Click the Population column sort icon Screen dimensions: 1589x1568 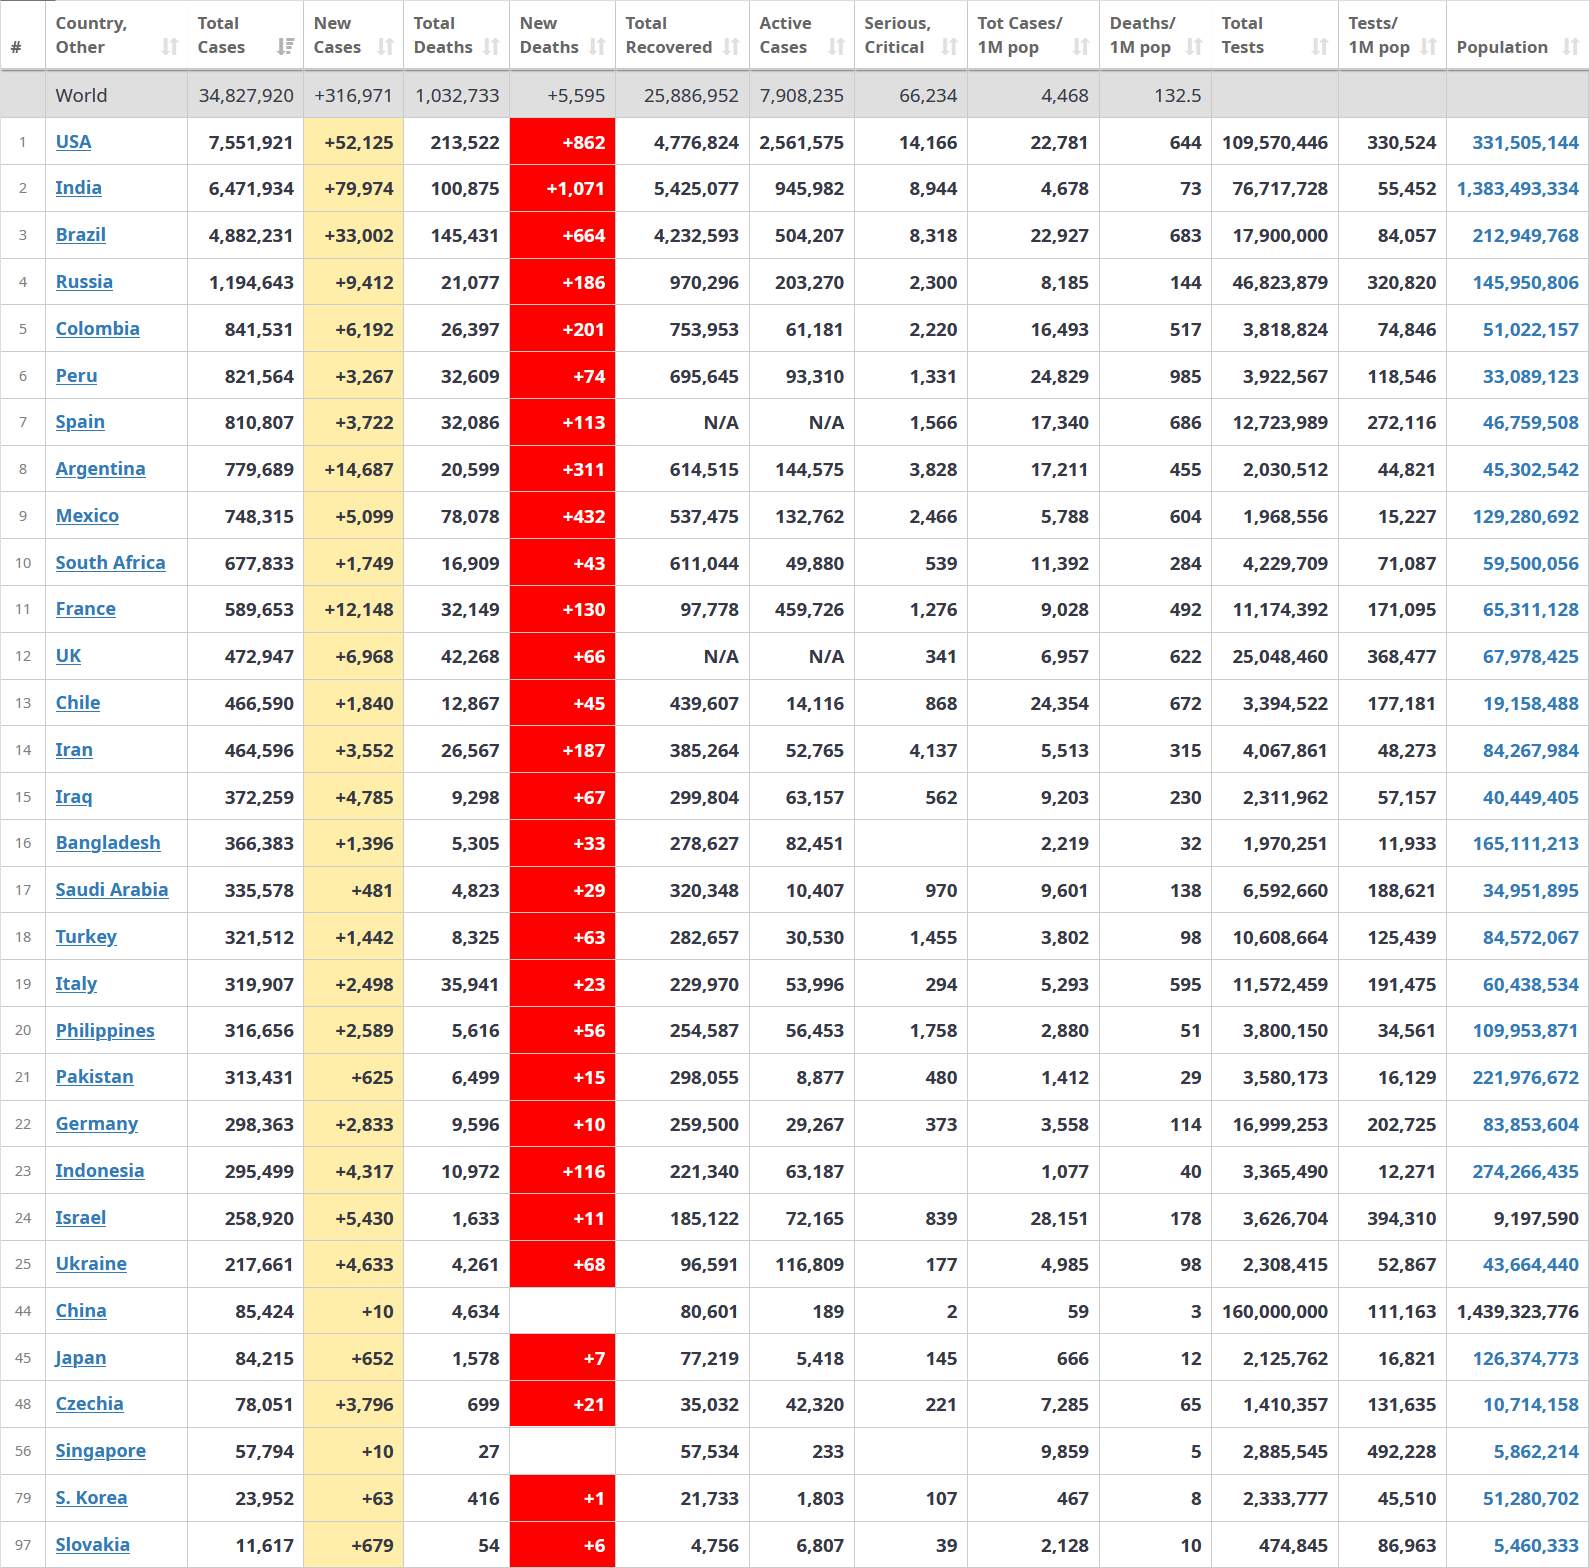pos(1570,47)
